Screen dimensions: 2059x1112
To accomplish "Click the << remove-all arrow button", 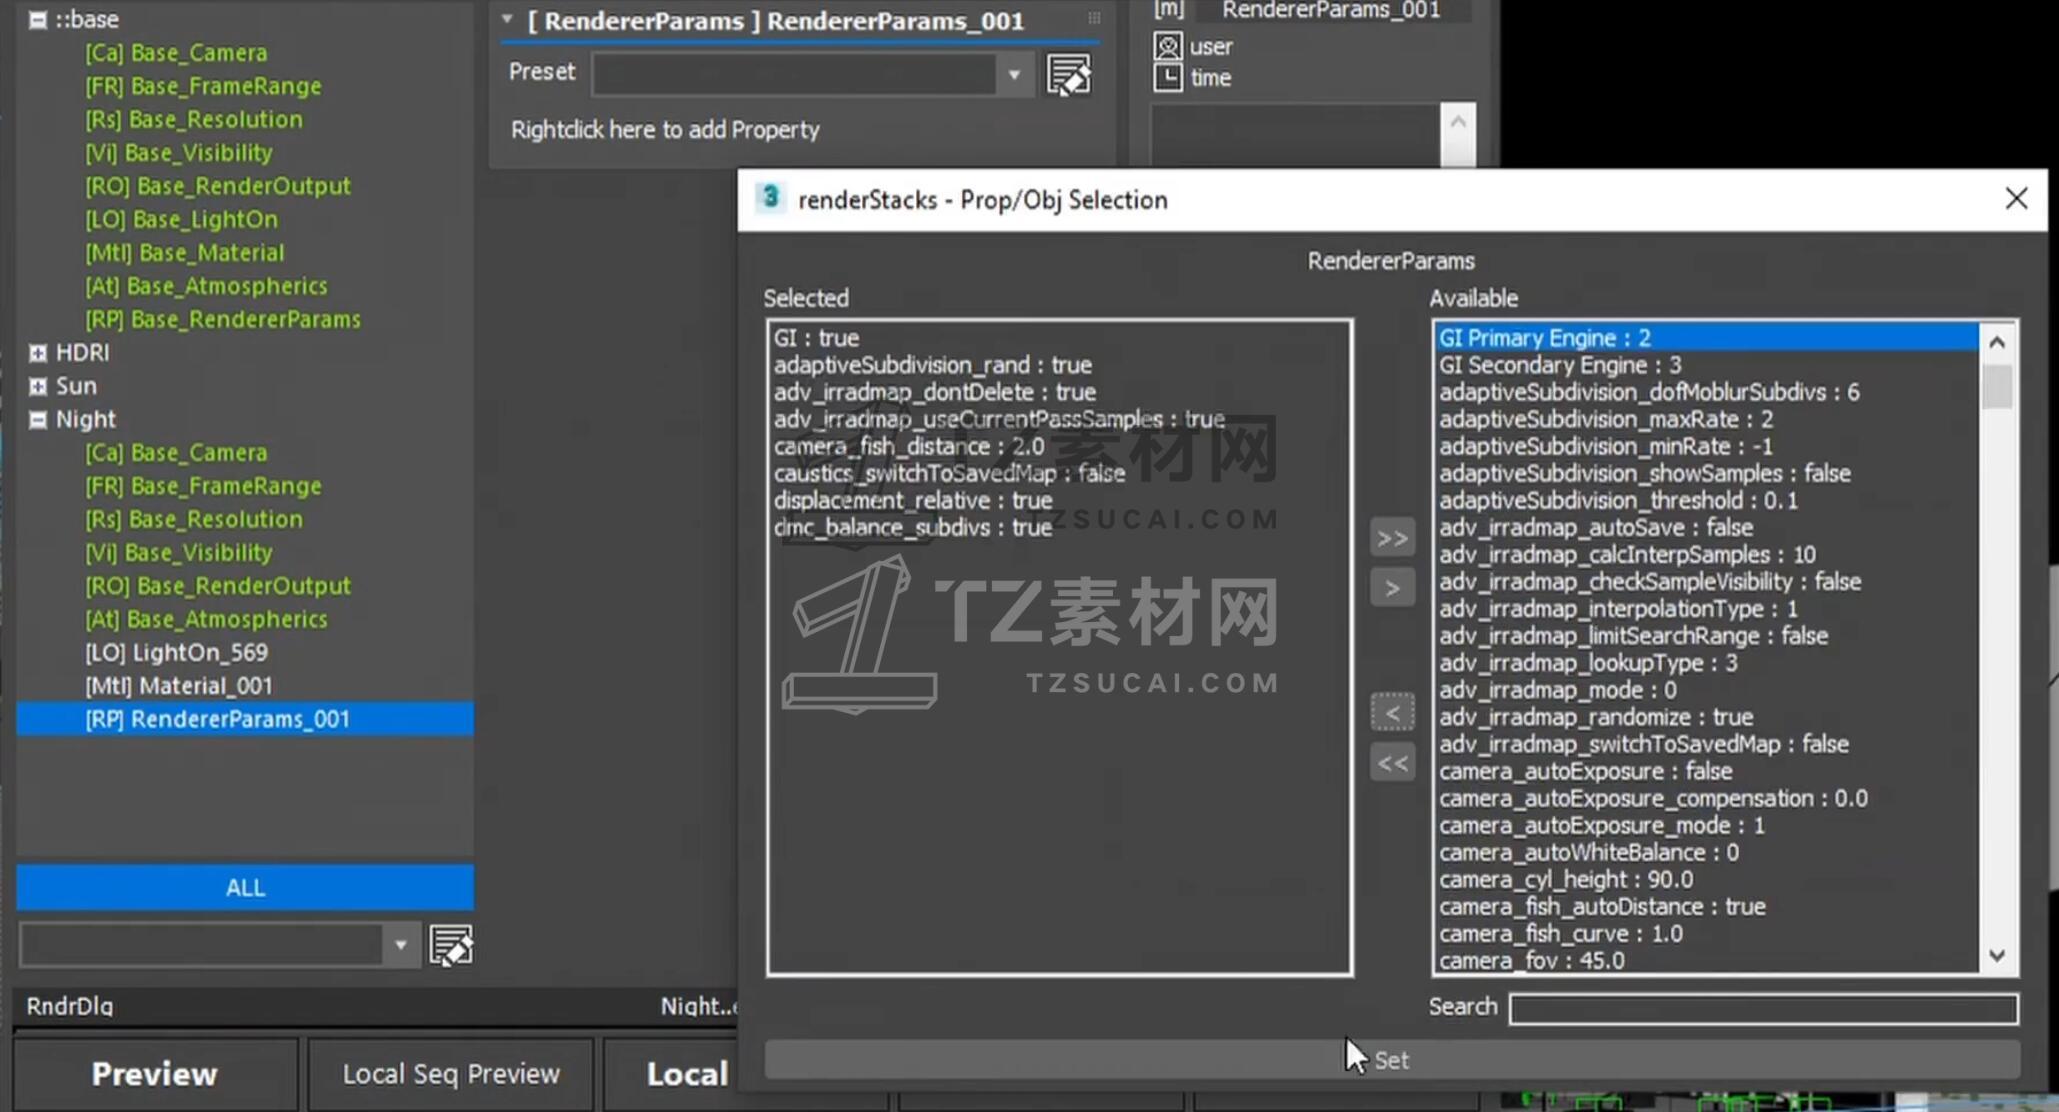I will (1392, 763).
